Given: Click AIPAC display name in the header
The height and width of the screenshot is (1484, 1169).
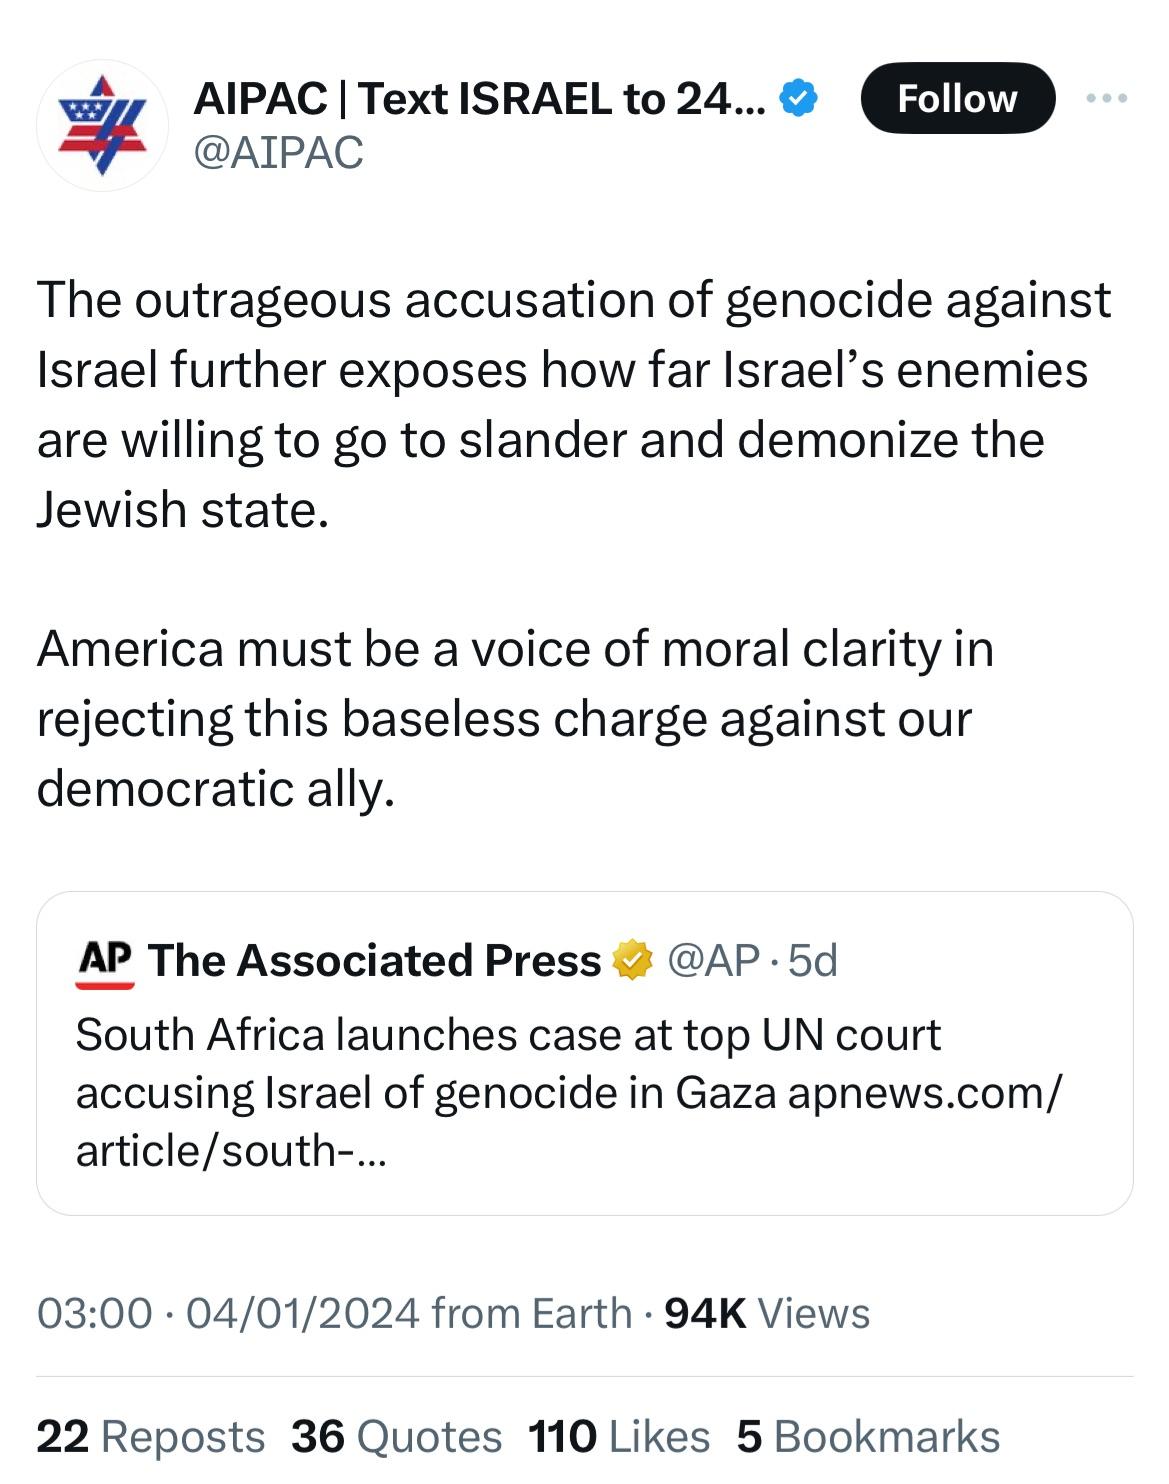Looking at the screenshot, I should click(x=478, y=98).
